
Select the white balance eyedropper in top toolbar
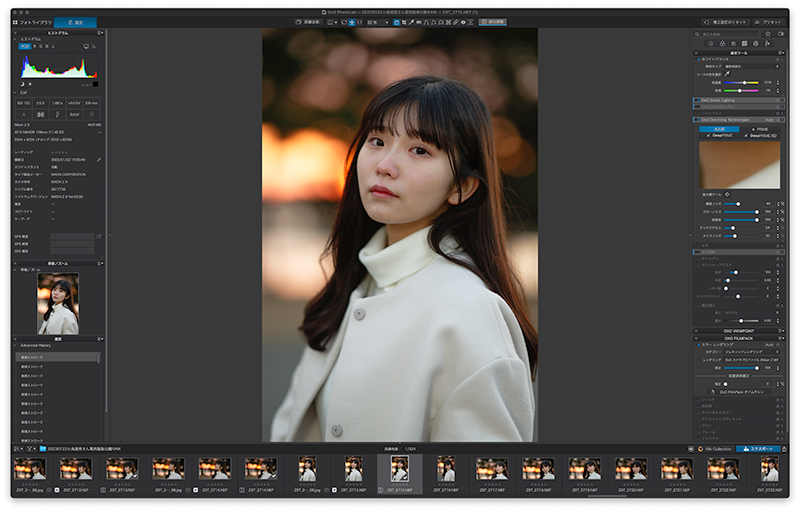click(x=411, y=22)
